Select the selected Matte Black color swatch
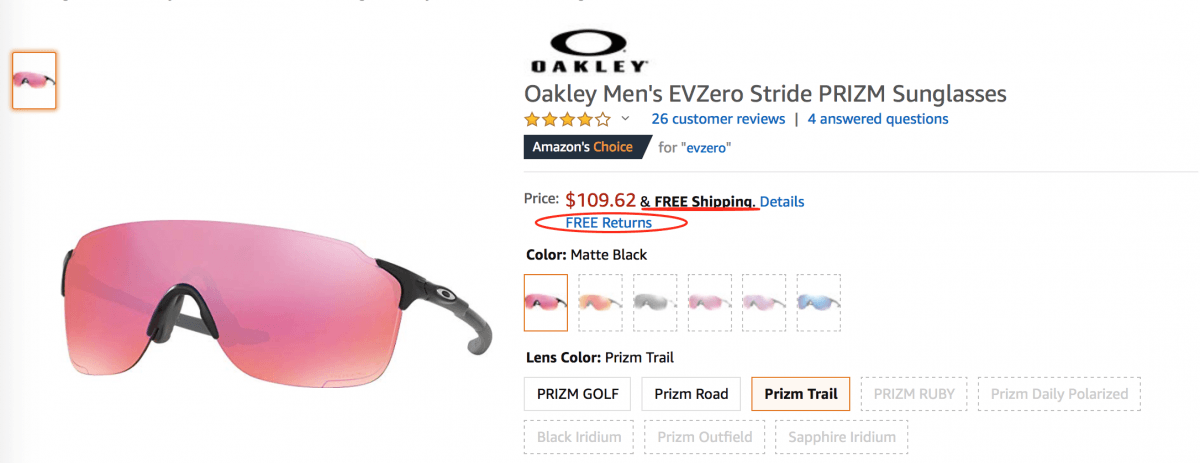This screenshot has width=1200, height=463. click(x=546, y=303)
